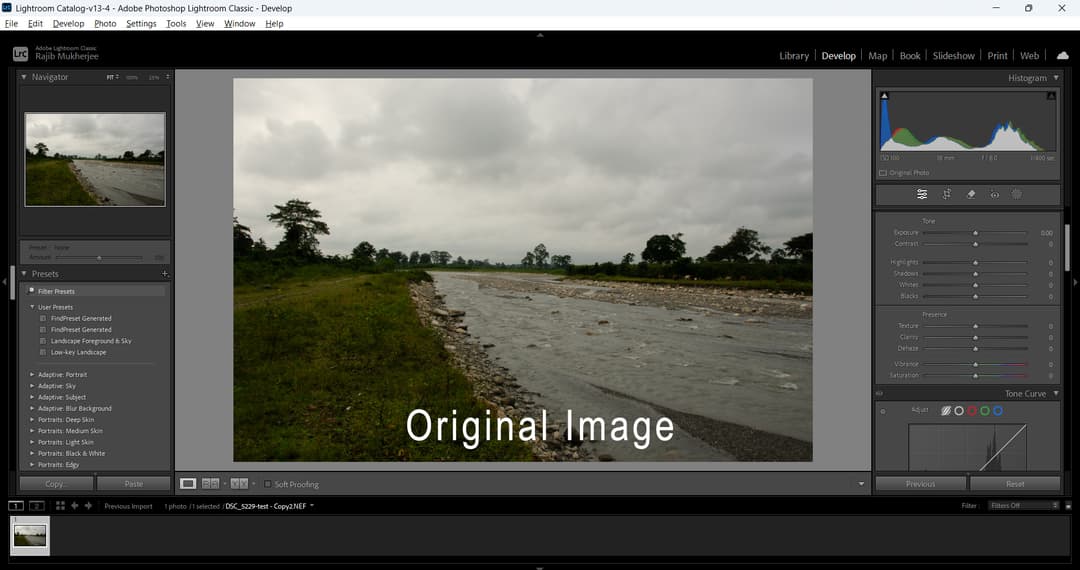Click the Lightroom Classic Lrc logo
The height and width of the screenshot is (570, 1080).
click(21, 54)
